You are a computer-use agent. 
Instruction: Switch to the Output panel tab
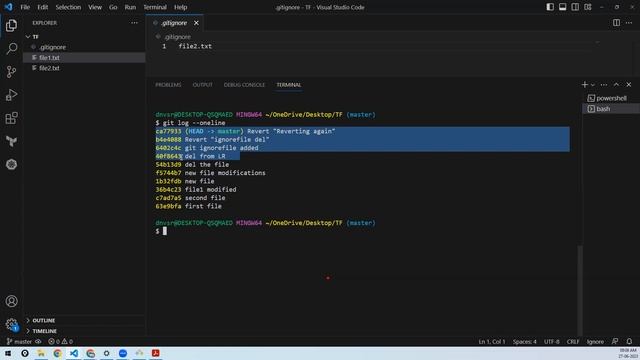click(x=202, y=84)
